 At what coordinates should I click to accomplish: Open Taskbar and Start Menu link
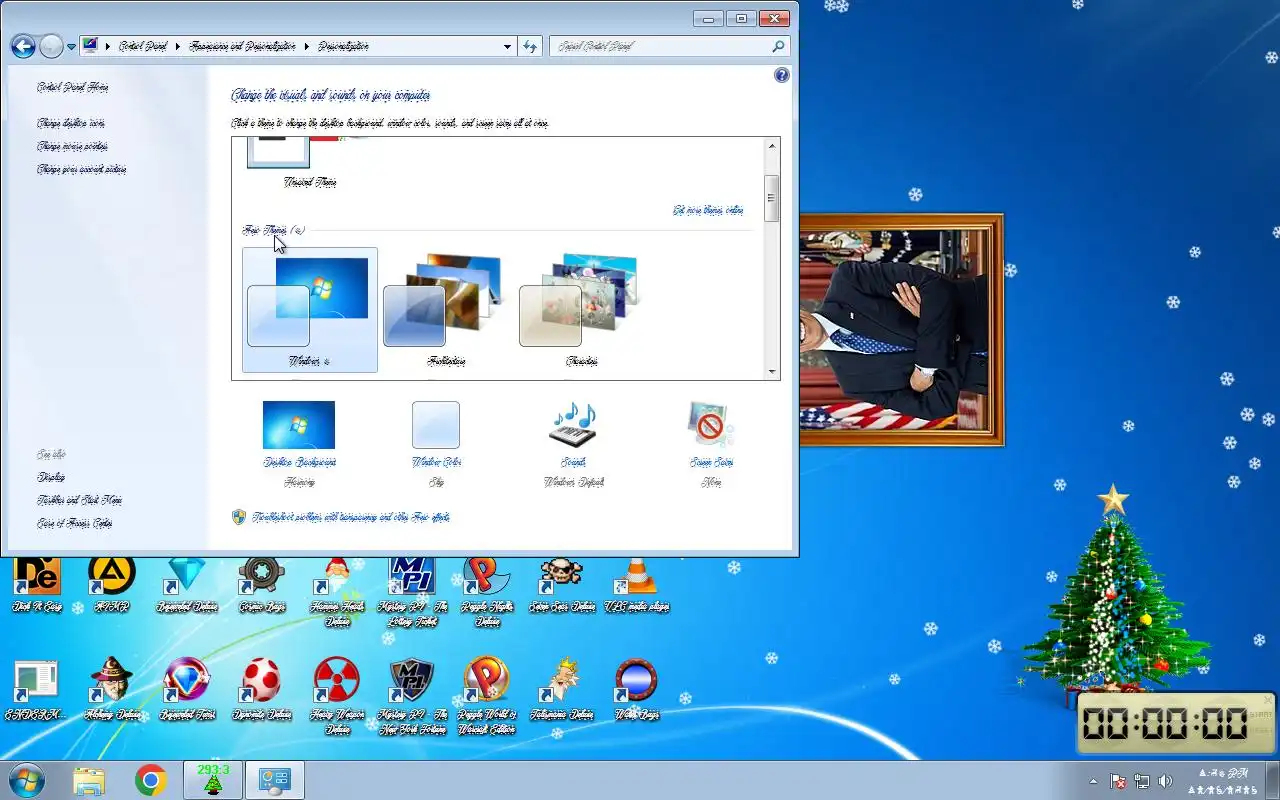click(79, 500)
